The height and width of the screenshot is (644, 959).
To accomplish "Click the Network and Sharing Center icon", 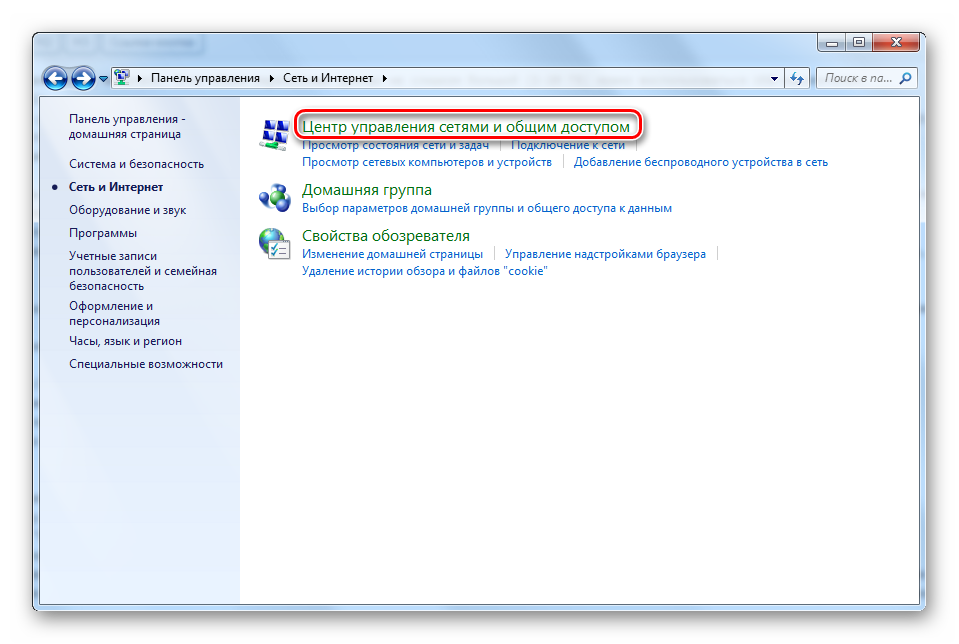I will pos(275,135).
